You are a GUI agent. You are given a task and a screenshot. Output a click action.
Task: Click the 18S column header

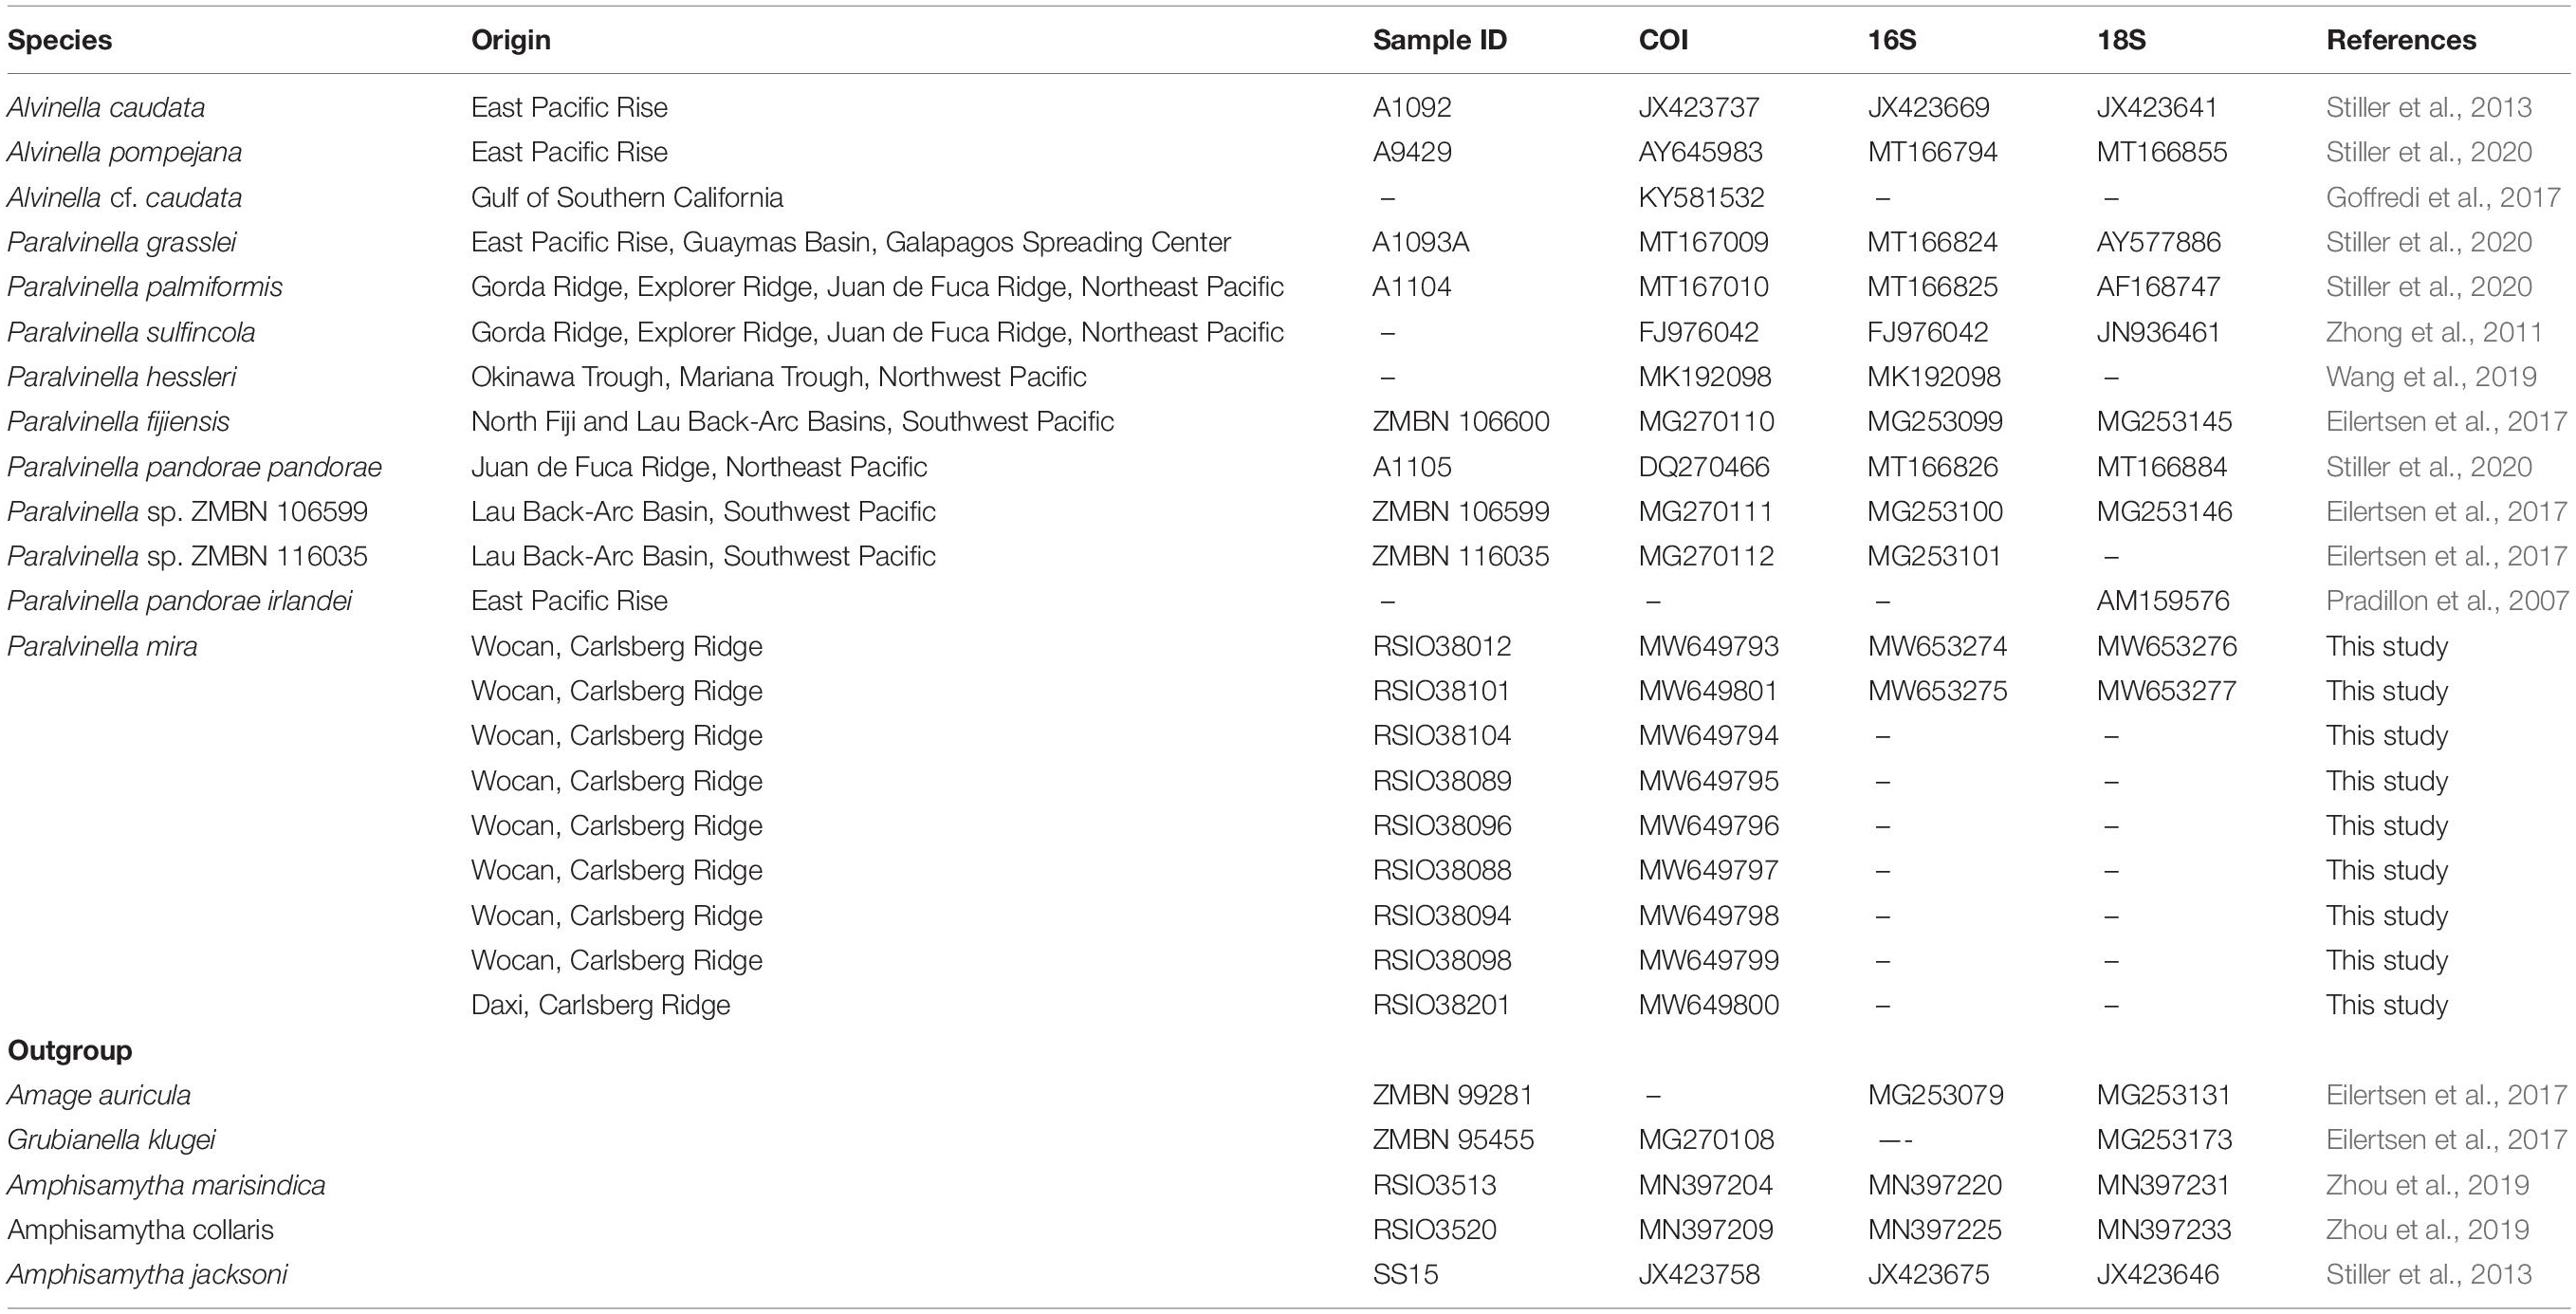(2121, 40)
